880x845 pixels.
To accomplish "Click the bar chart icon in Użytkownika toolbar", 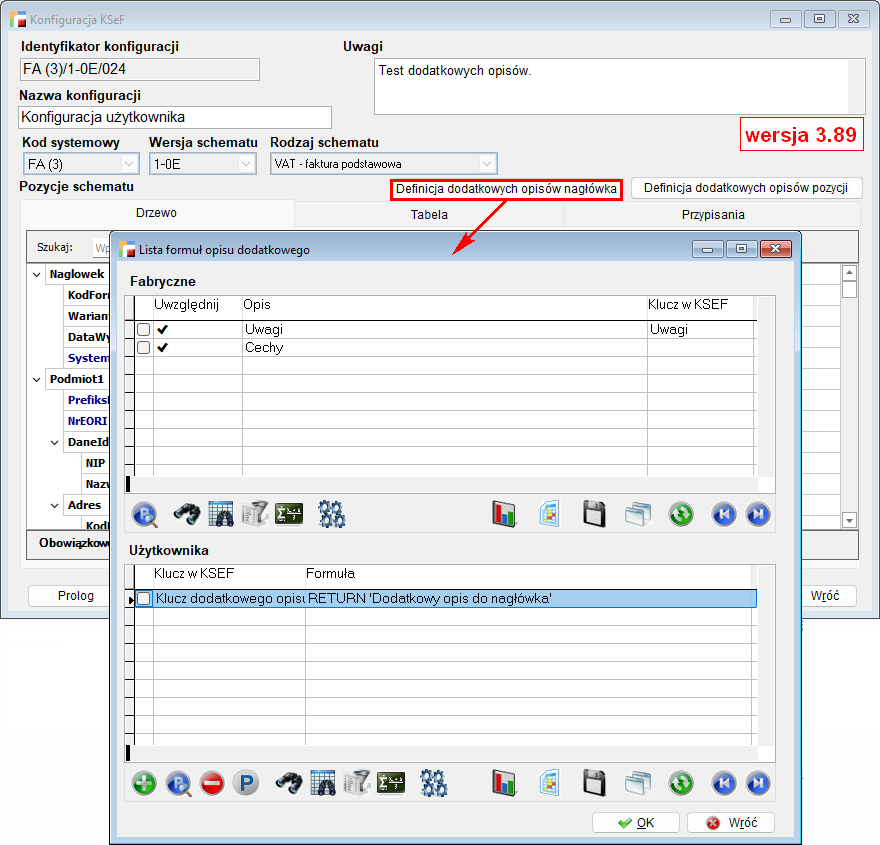I will 505,783.
